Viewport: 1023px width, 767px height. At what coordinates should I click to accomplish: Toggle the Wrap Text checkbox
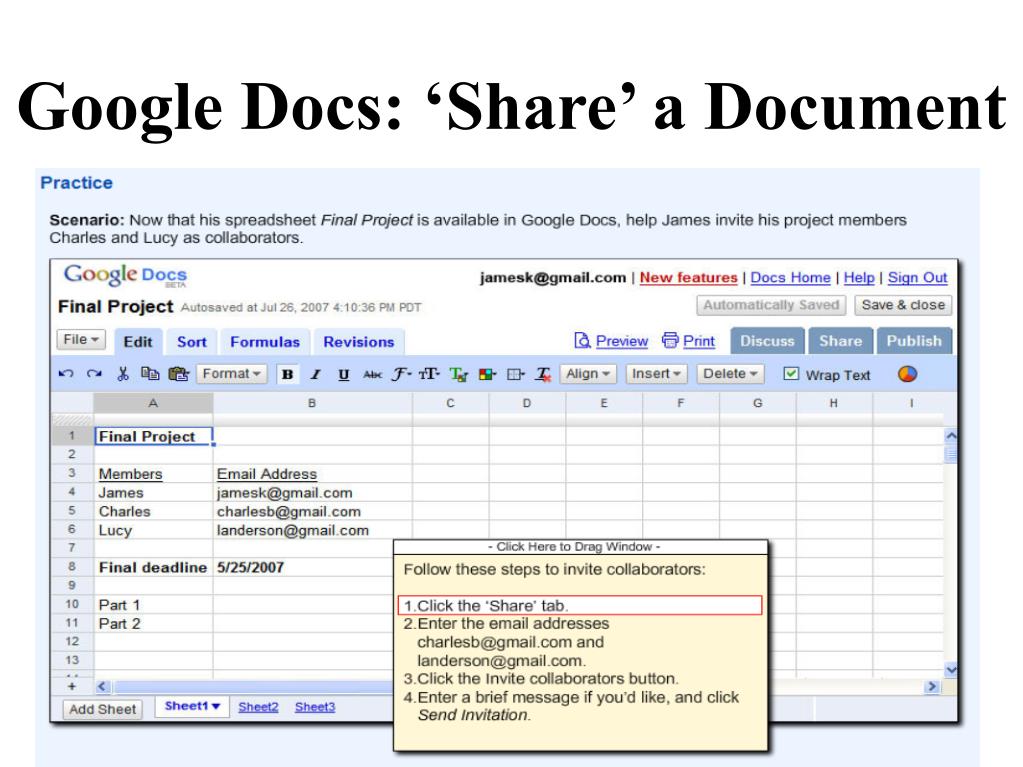[791, 374]
